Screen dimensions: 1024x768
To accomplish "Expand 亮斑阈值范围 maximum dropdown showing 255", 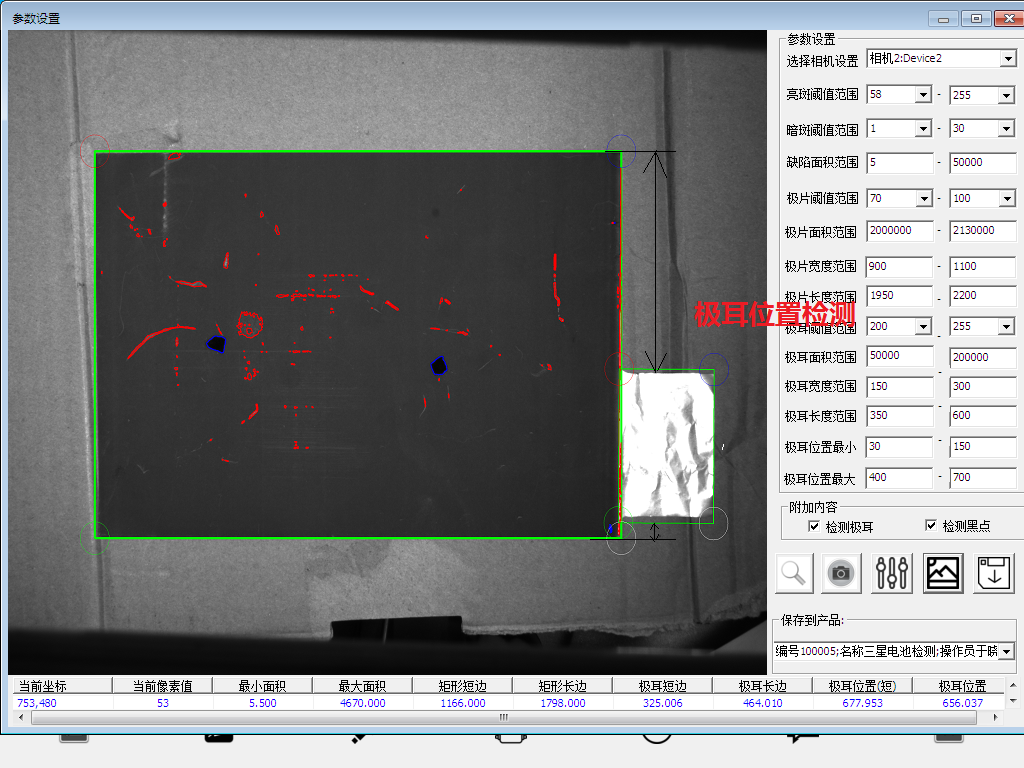I will coord(1006,95).
